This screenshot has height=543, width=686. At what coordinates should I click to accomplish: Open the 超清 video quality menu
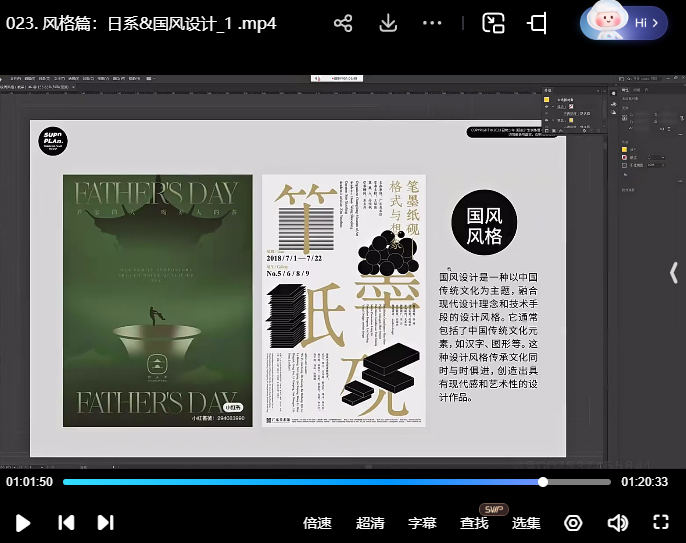tap(370, 523)
